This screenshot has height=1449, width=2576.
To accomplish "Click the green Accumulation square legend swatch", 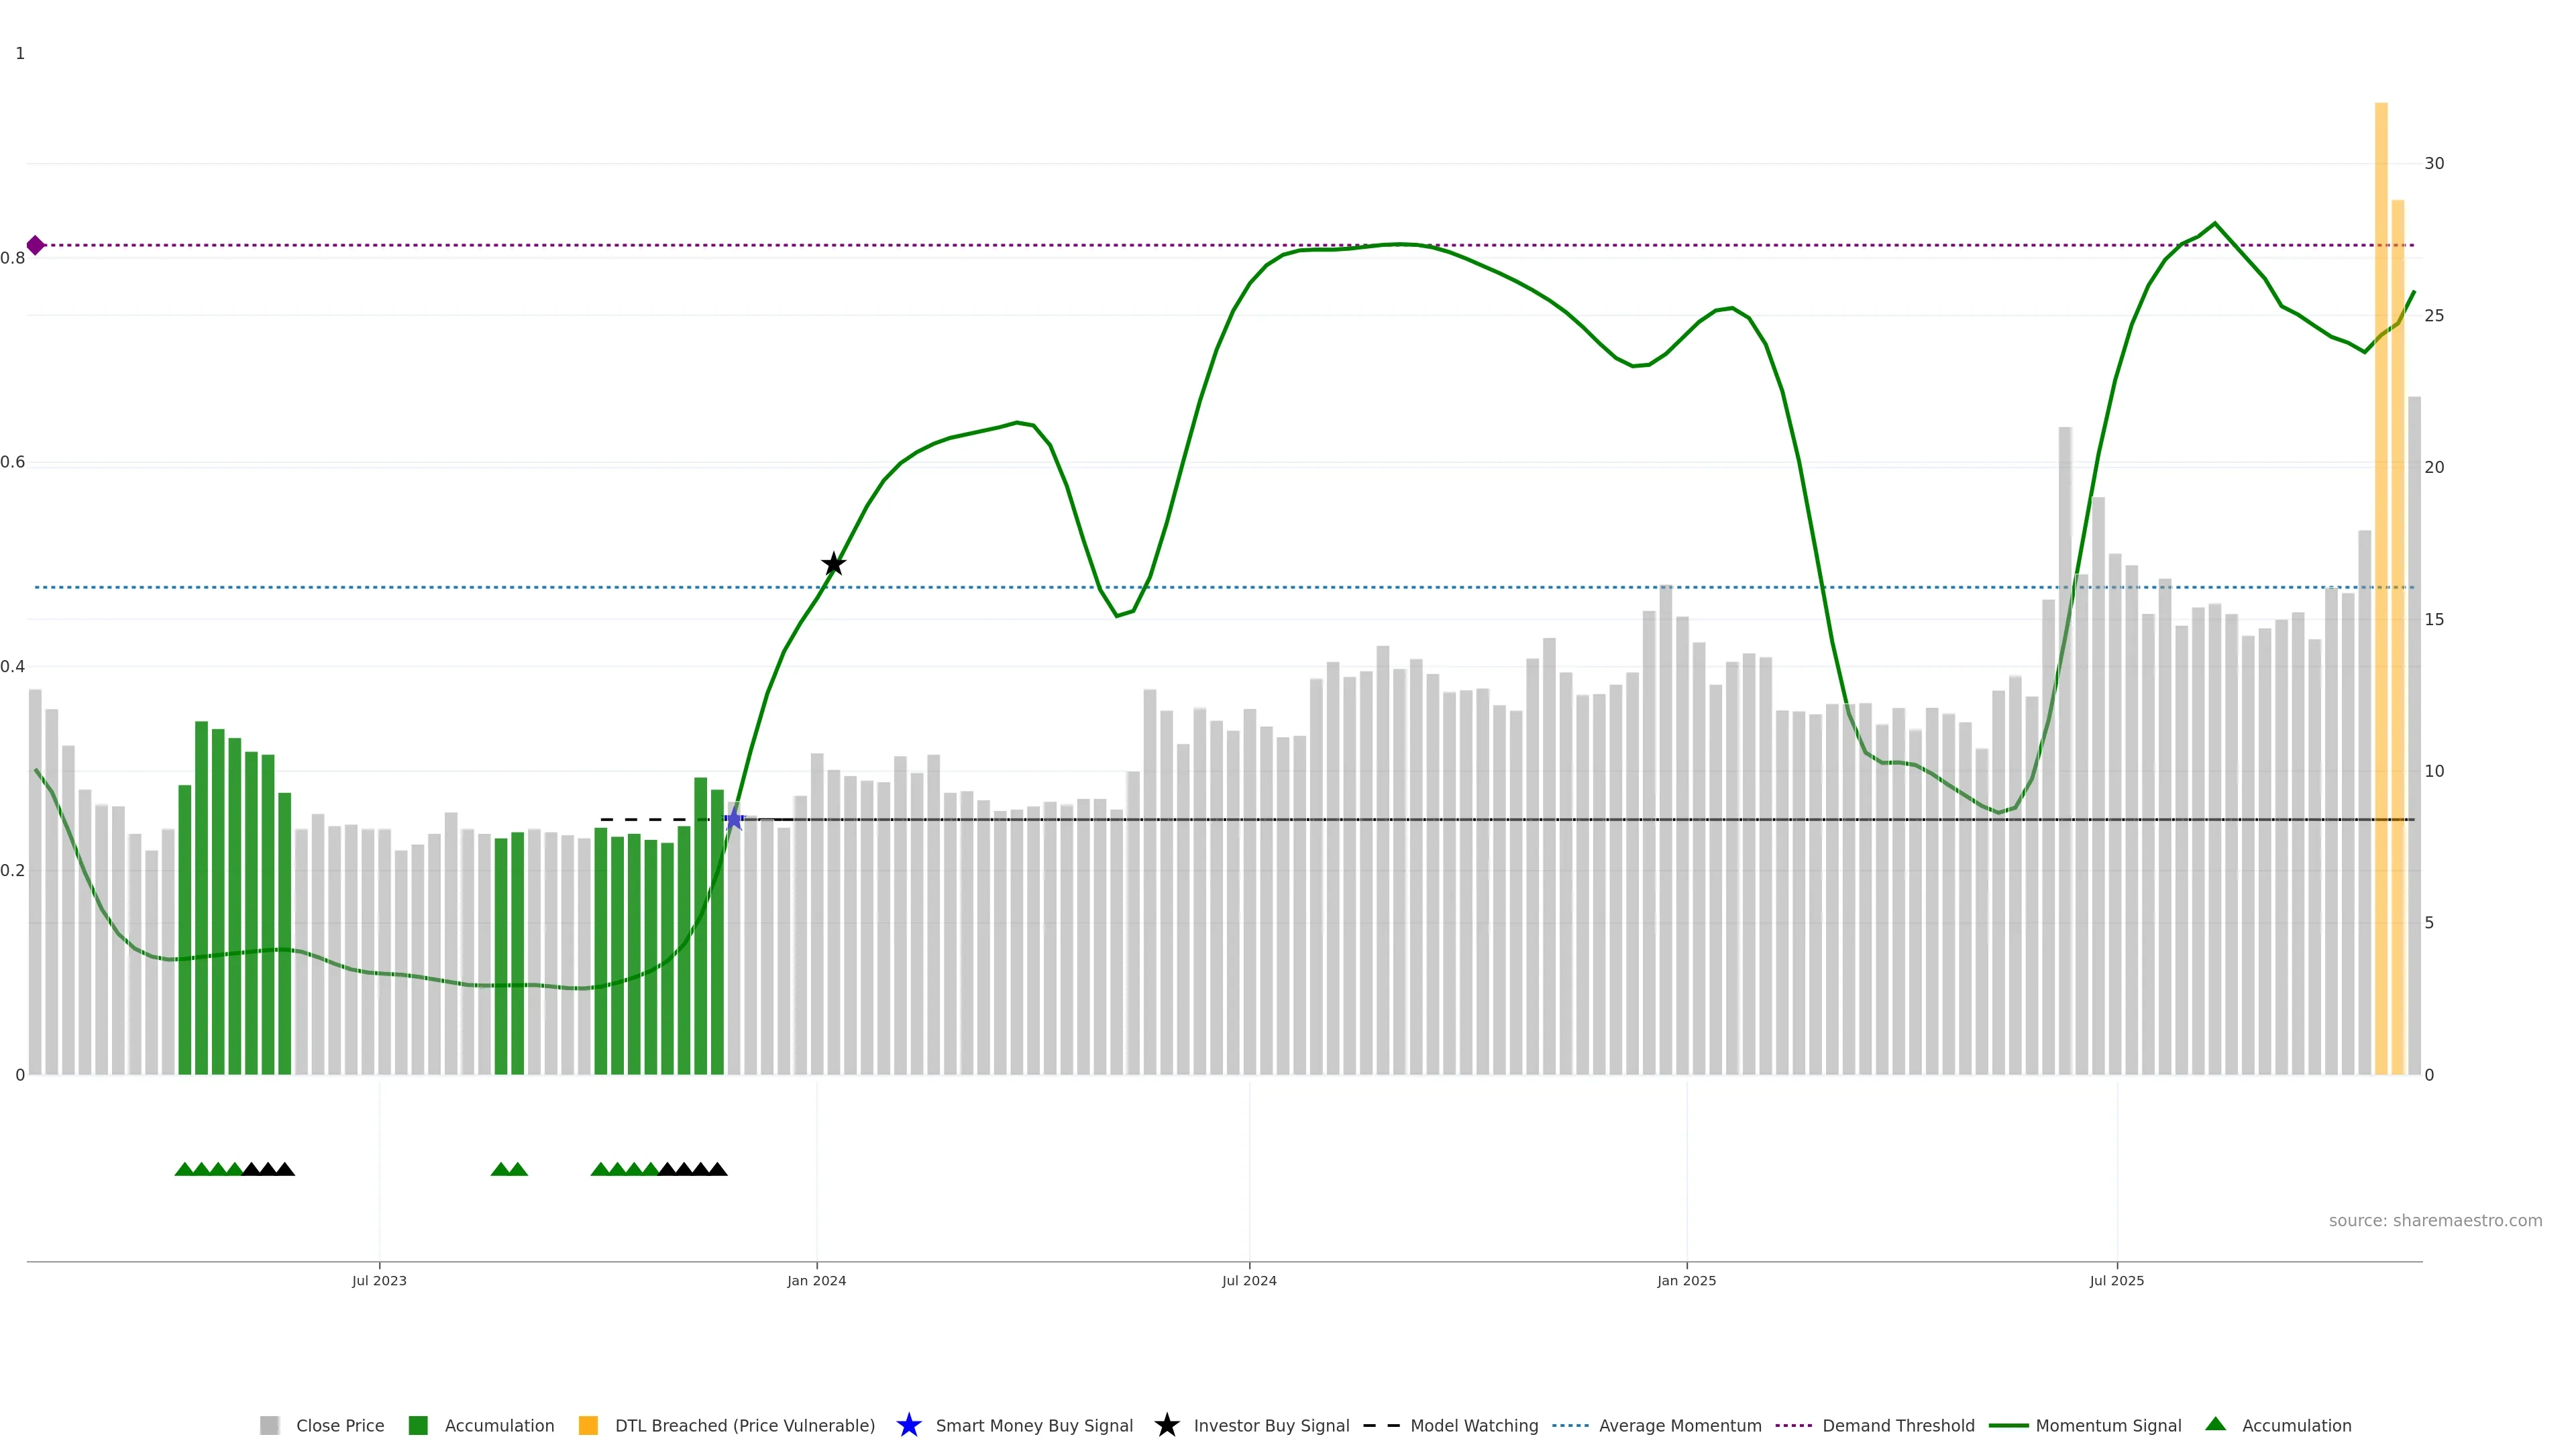I will pos(418,1425).
